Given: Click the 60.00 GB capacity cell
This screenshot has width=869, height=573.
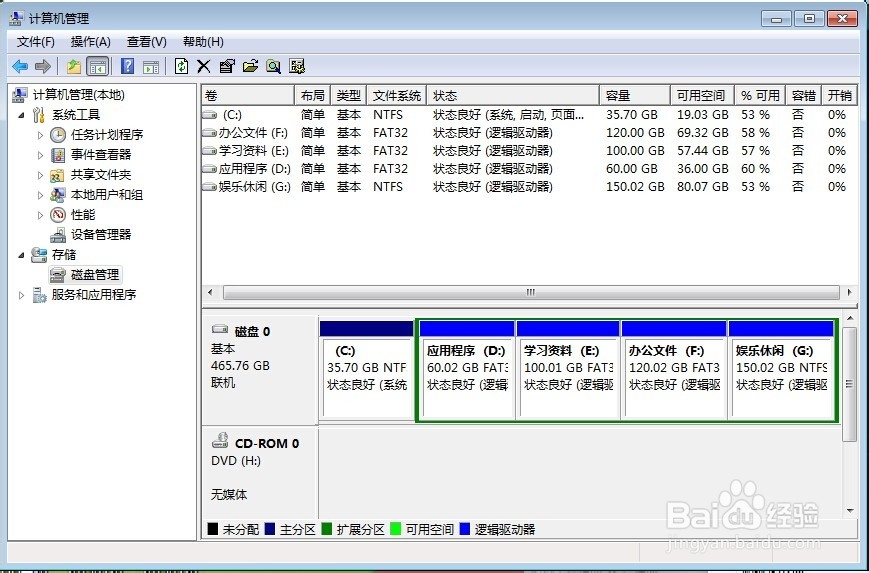Looking at the screenshot, I should (631, 168).
